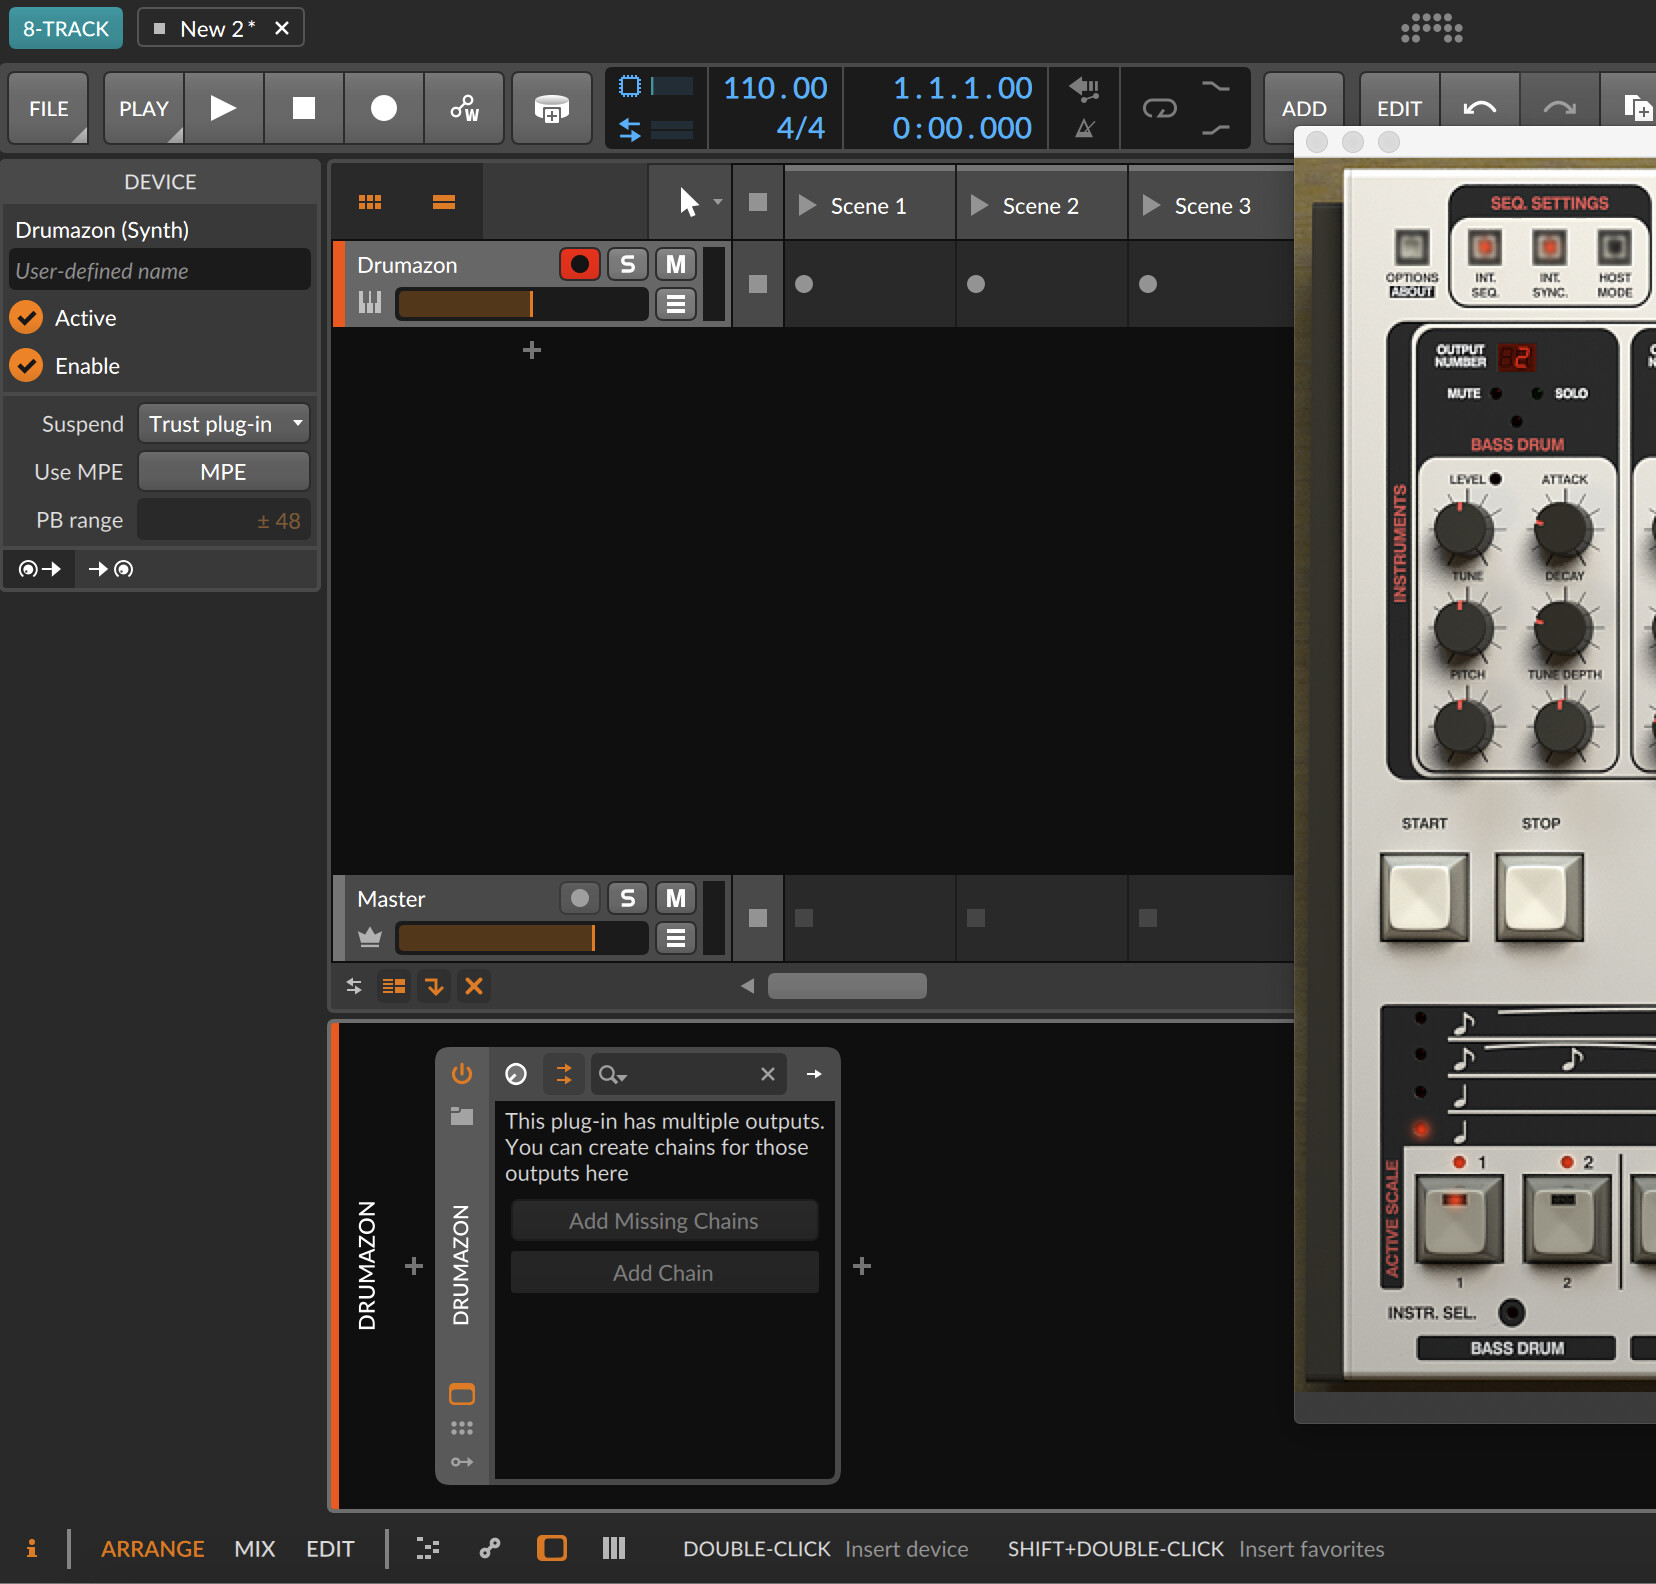Open the Master track list menu icon

coord(676,938)
